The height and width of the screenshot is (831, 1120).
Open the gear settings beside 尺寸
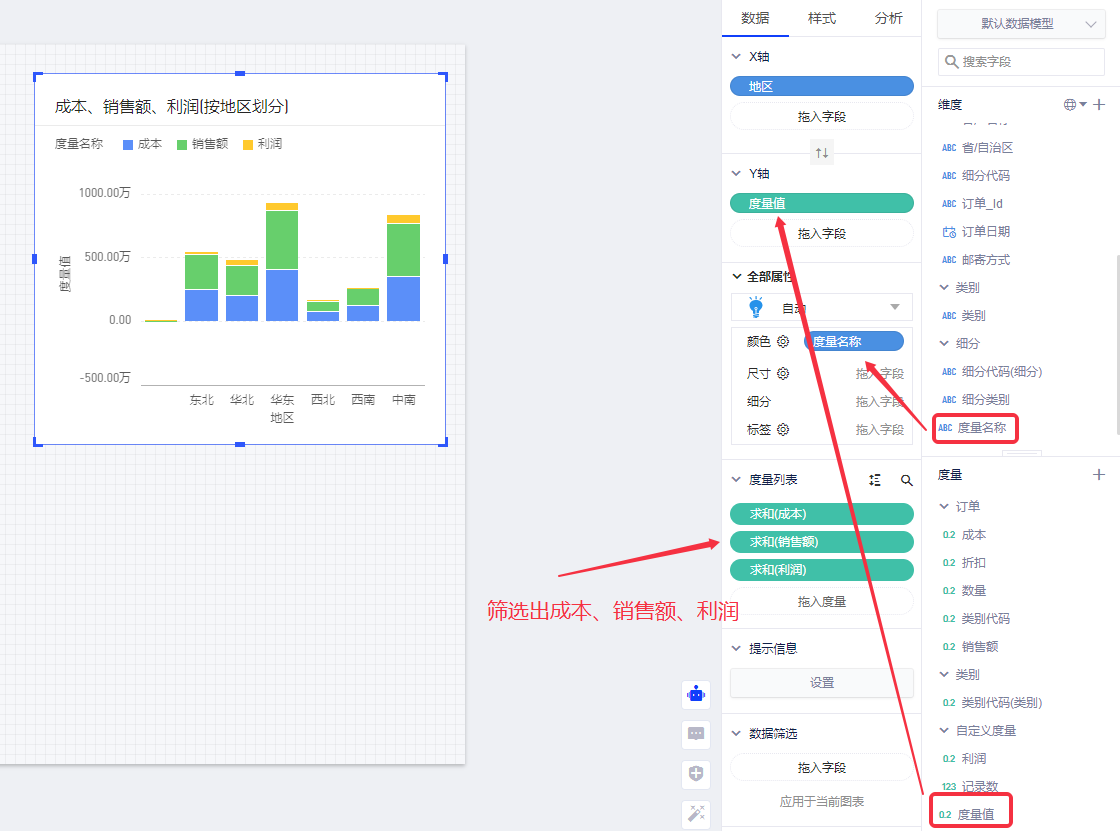tap(783, 374)
